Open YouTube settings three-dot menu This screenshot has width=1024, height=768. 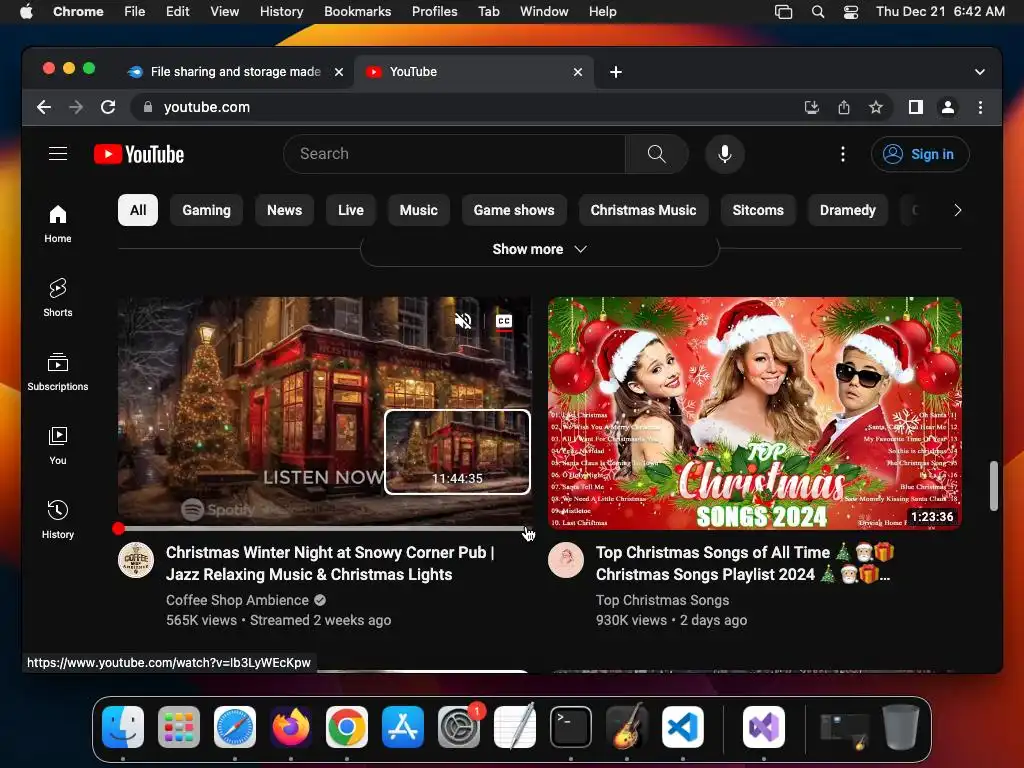point(842,154)
